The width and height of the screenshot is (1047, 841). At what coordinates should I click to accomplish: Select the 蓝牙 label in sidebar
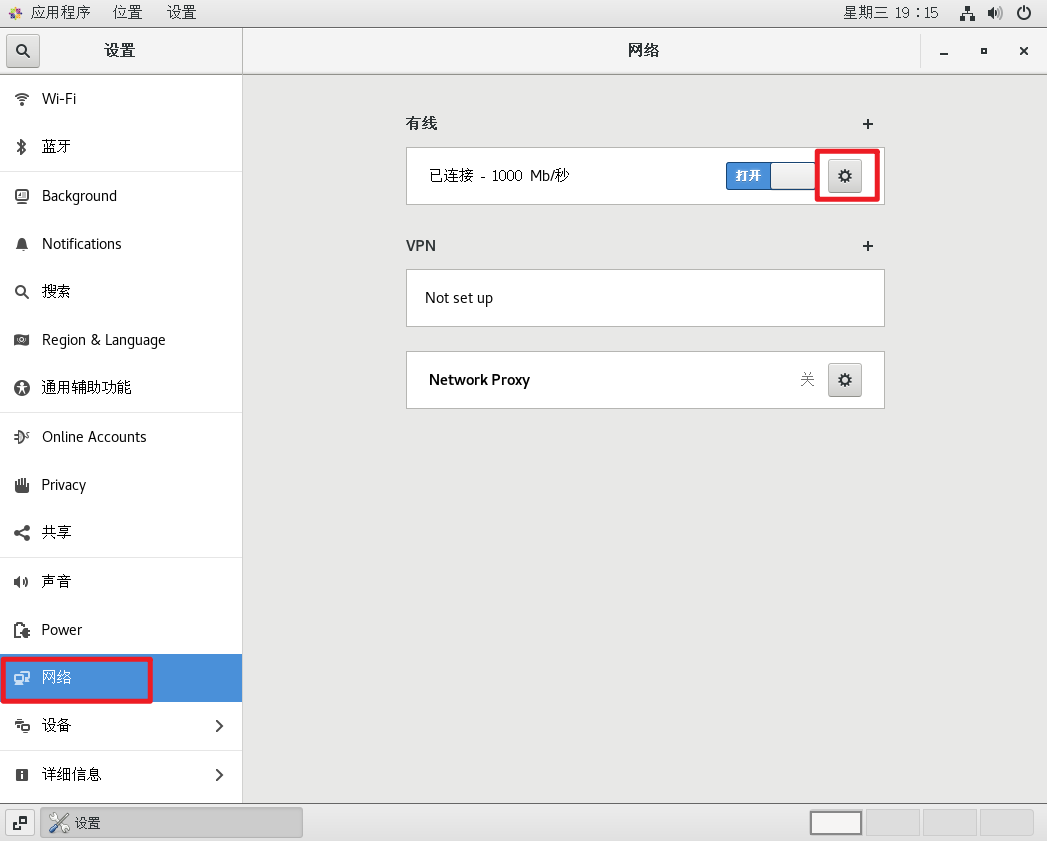[x=56, y=147]
